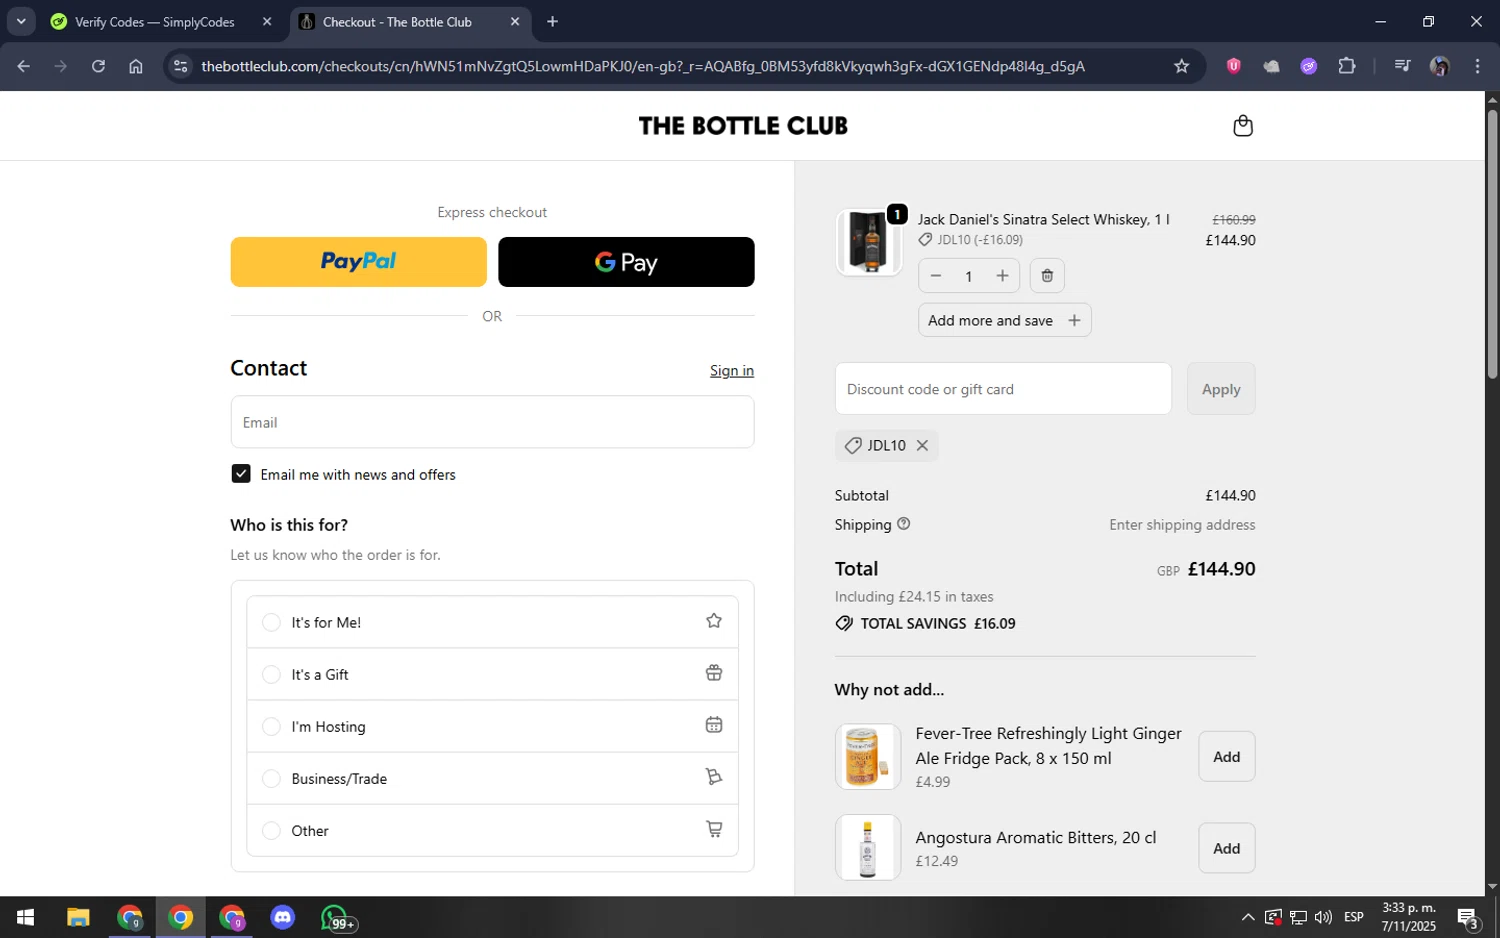Open the shopping bag cart icon
Screen dimensions: 1500x938
1243,126
